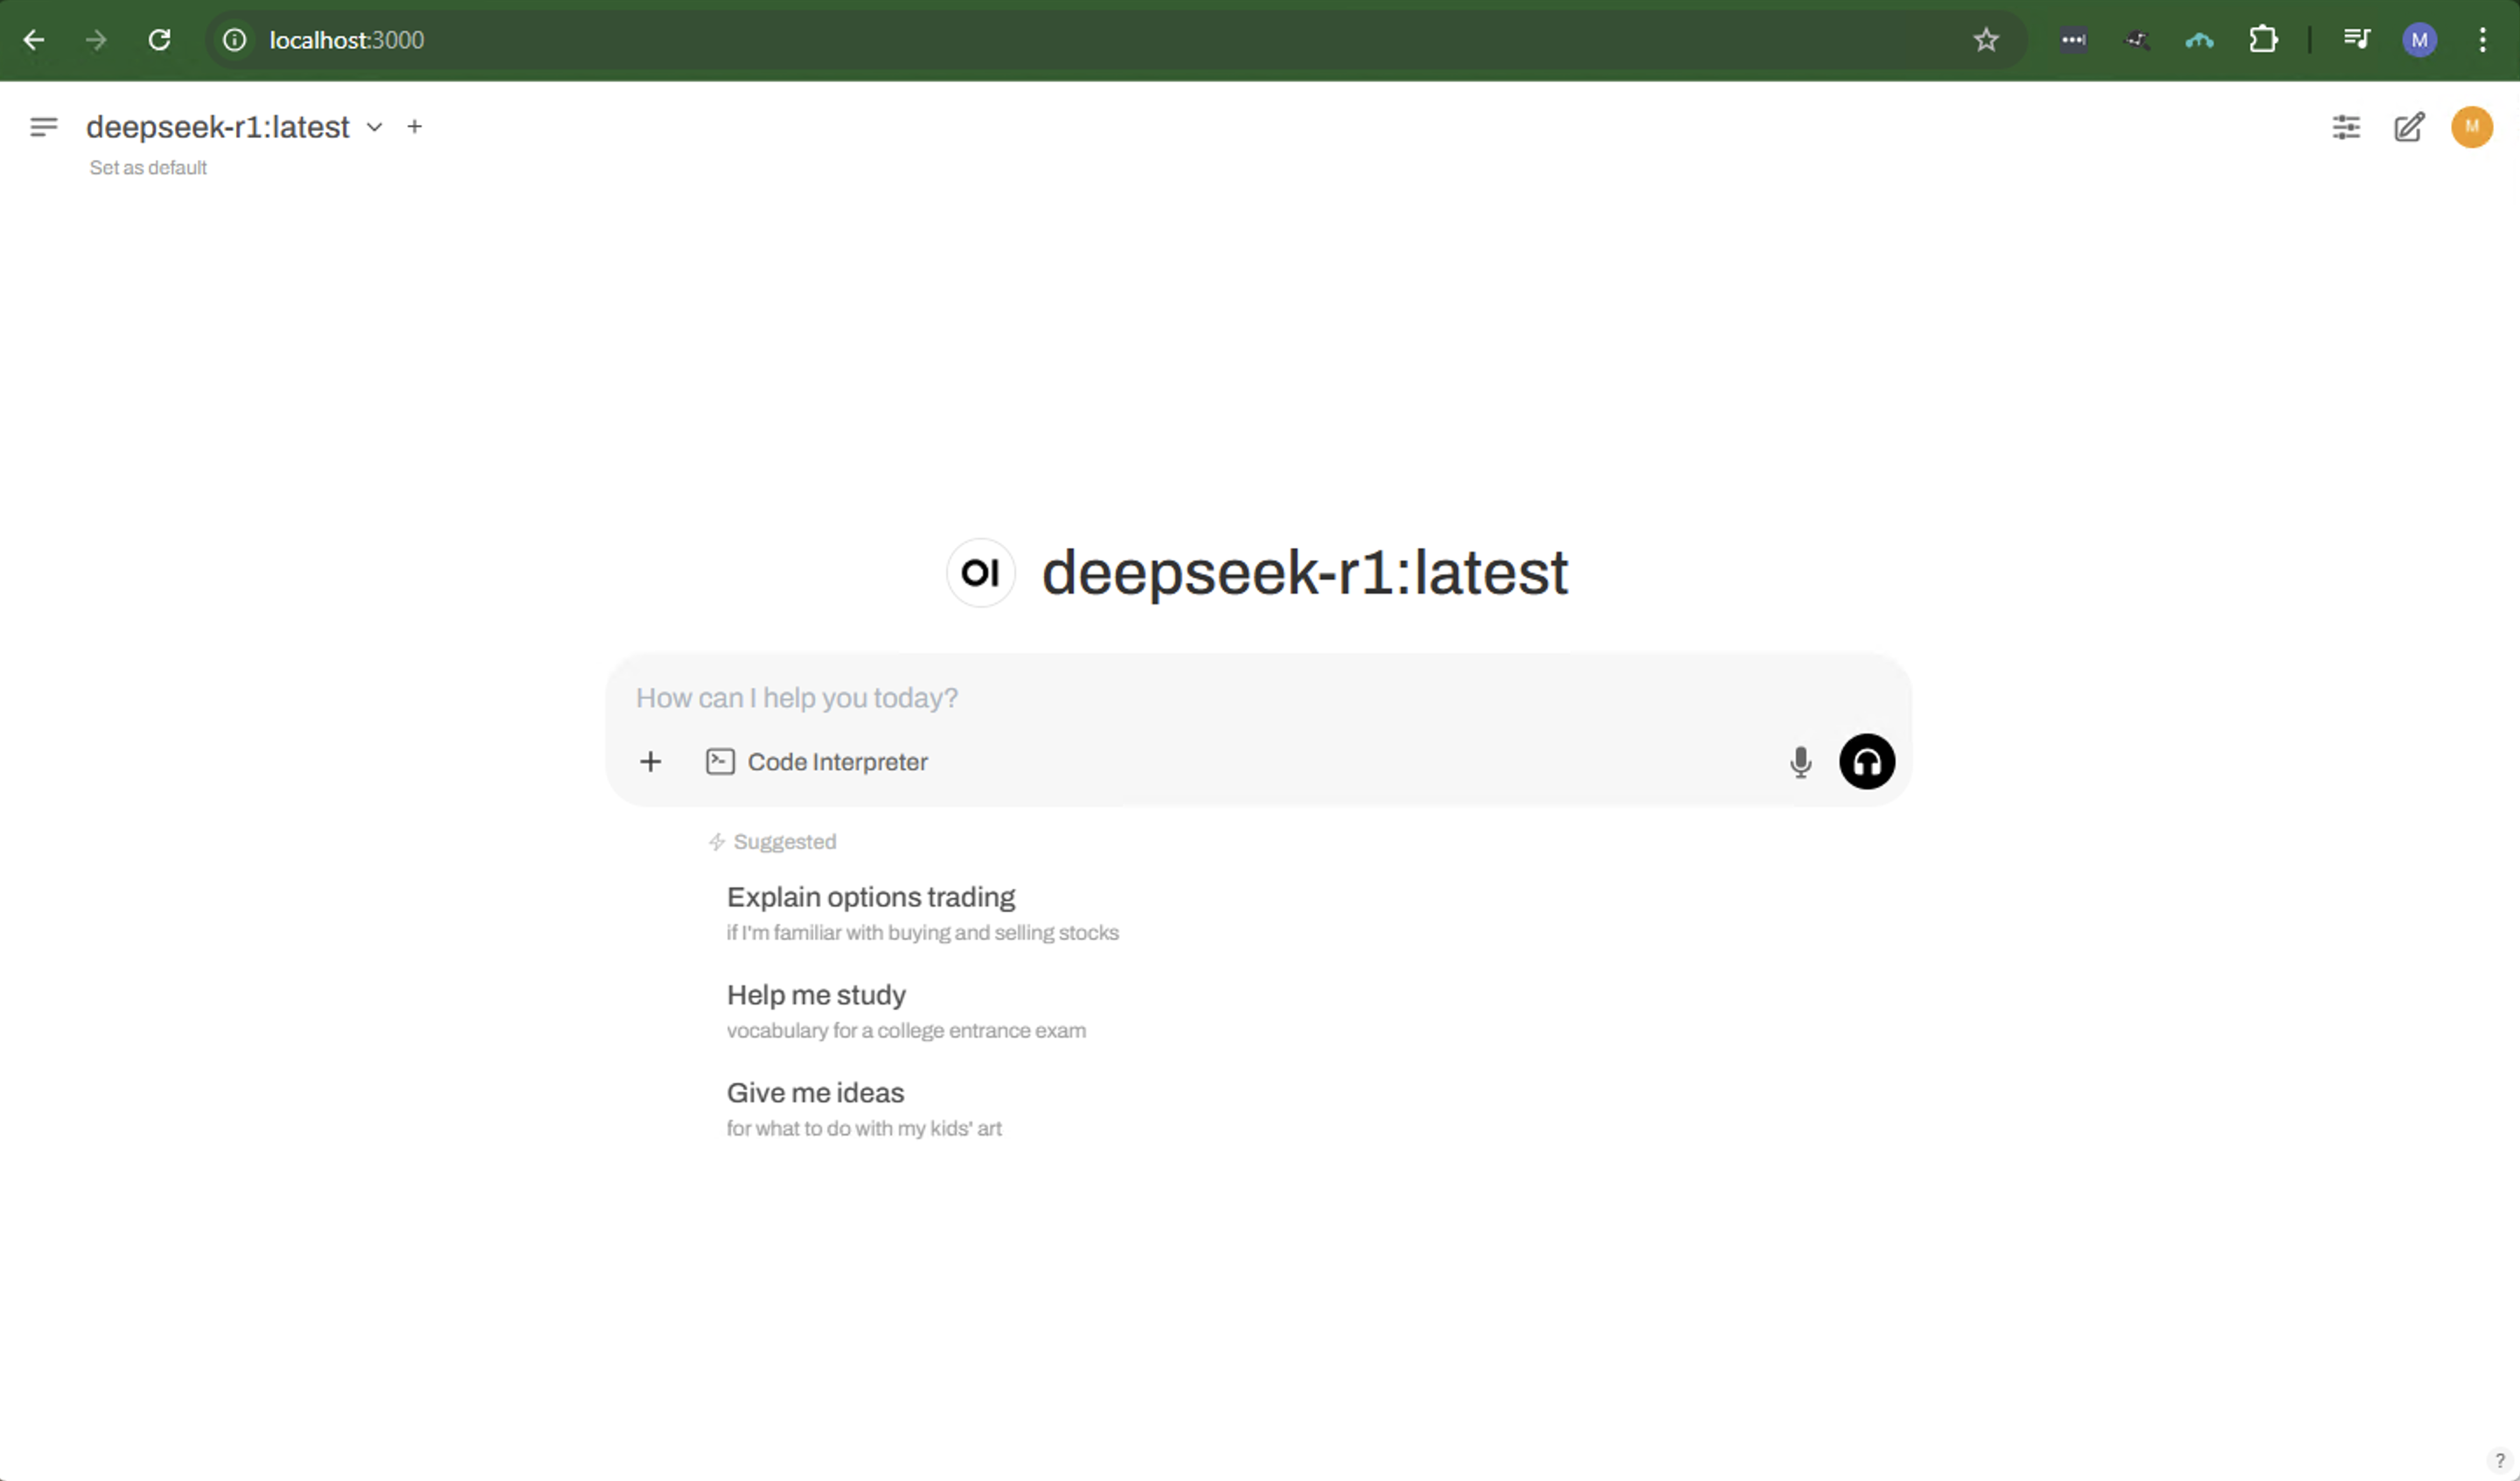
Task: Expand the deepseek-r1:latest model dropdown
Action: [374, 127]
